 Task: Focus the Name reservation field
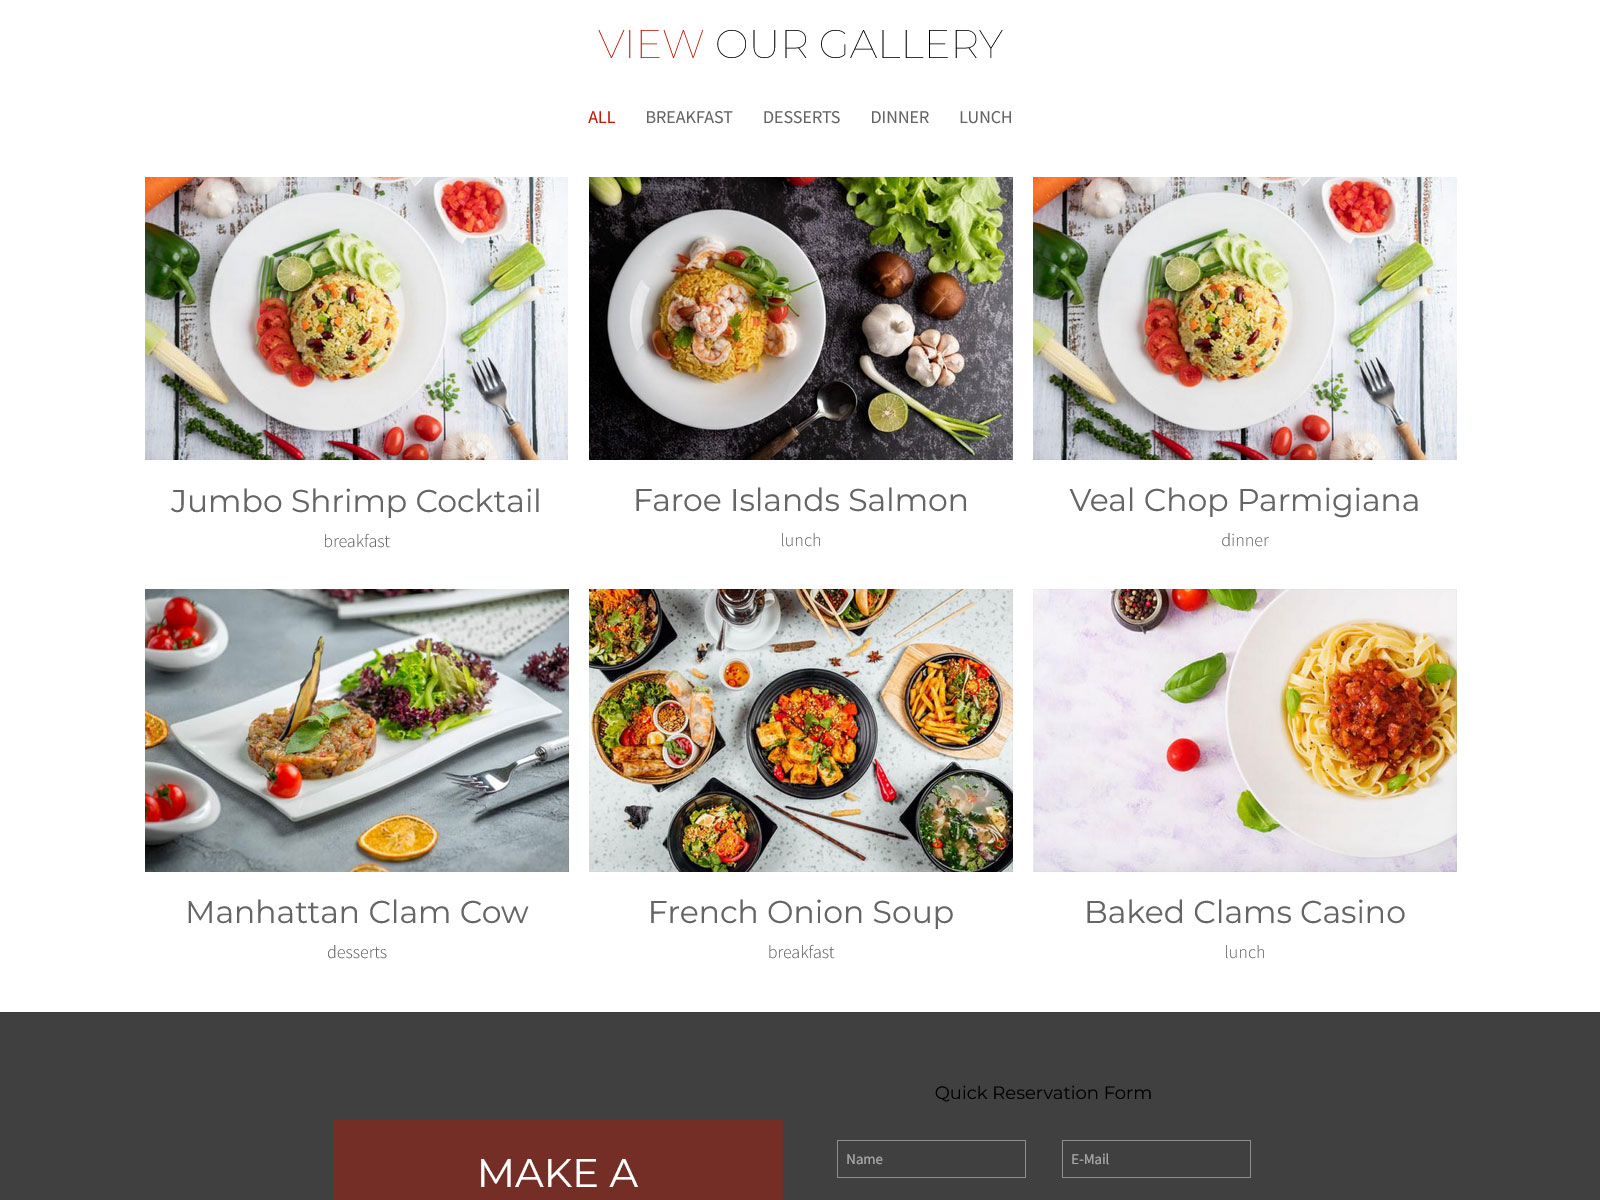(x=931, y=1159)
